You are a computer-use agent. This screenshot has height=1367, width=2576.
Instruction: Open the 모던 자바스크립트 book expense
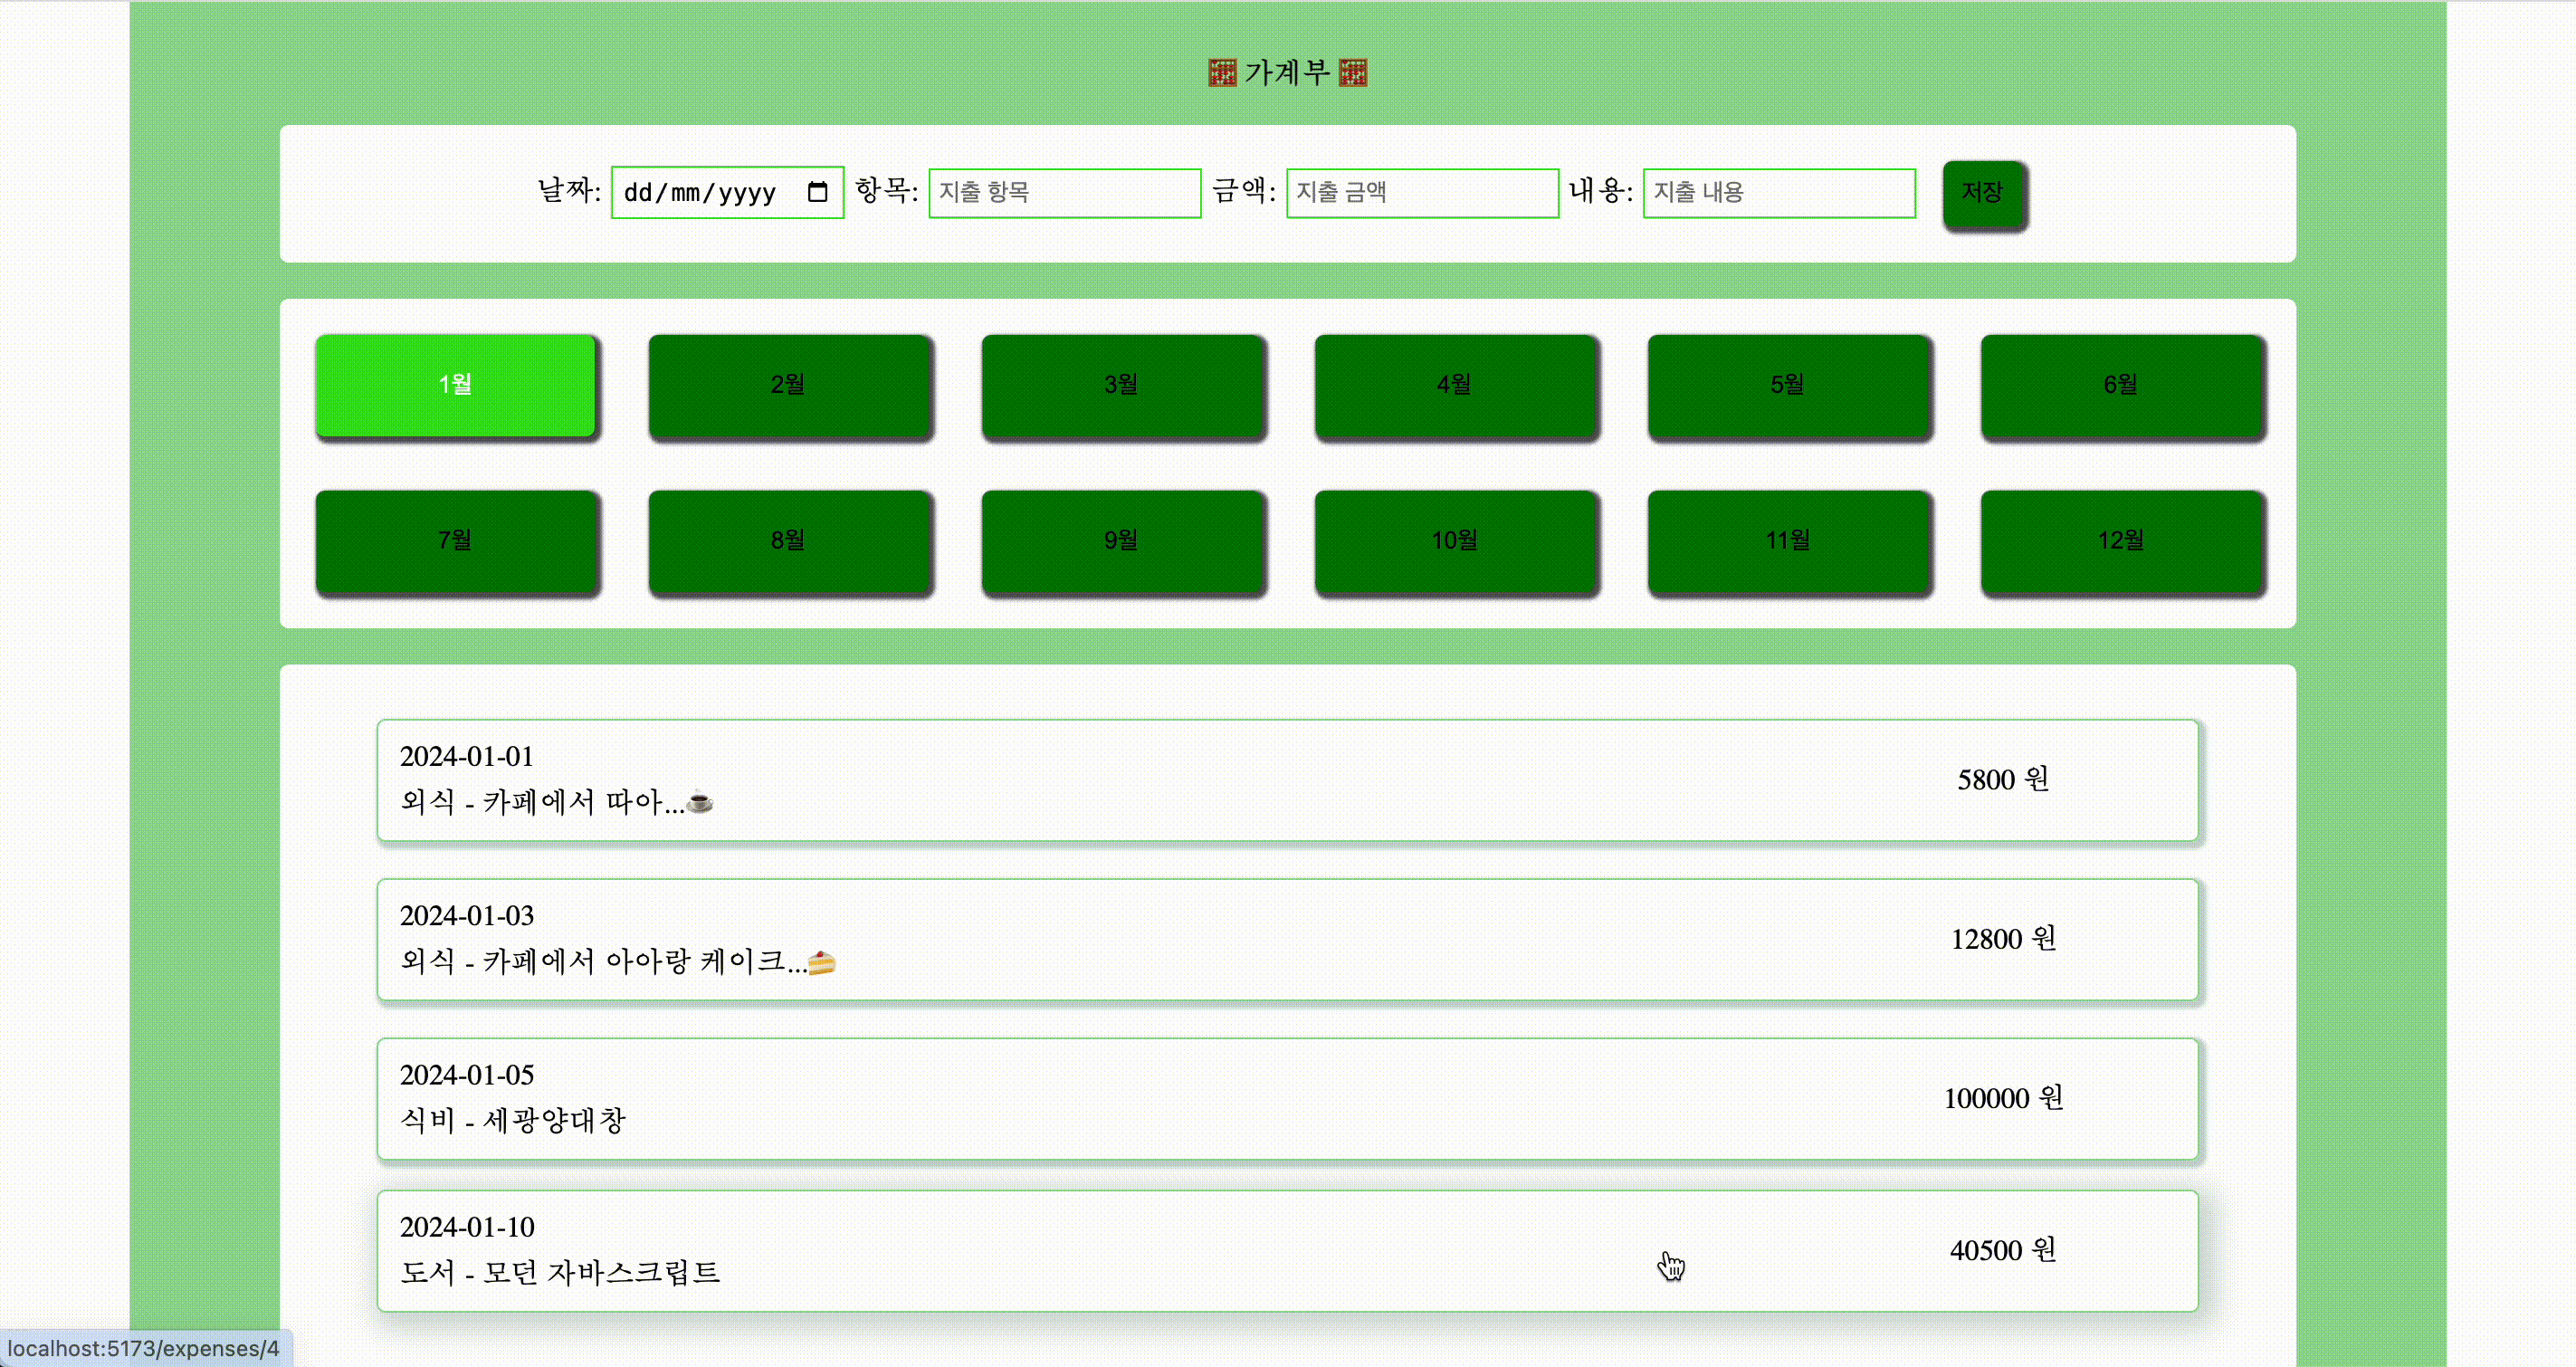[x=1287, y=1250]
